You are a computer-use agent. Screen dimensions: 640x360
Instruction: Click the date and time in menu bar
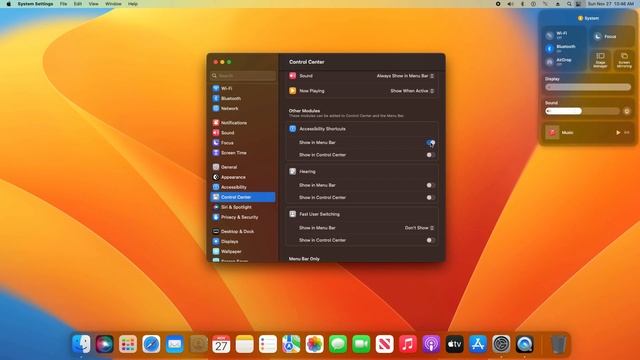(x=611, y=4)
